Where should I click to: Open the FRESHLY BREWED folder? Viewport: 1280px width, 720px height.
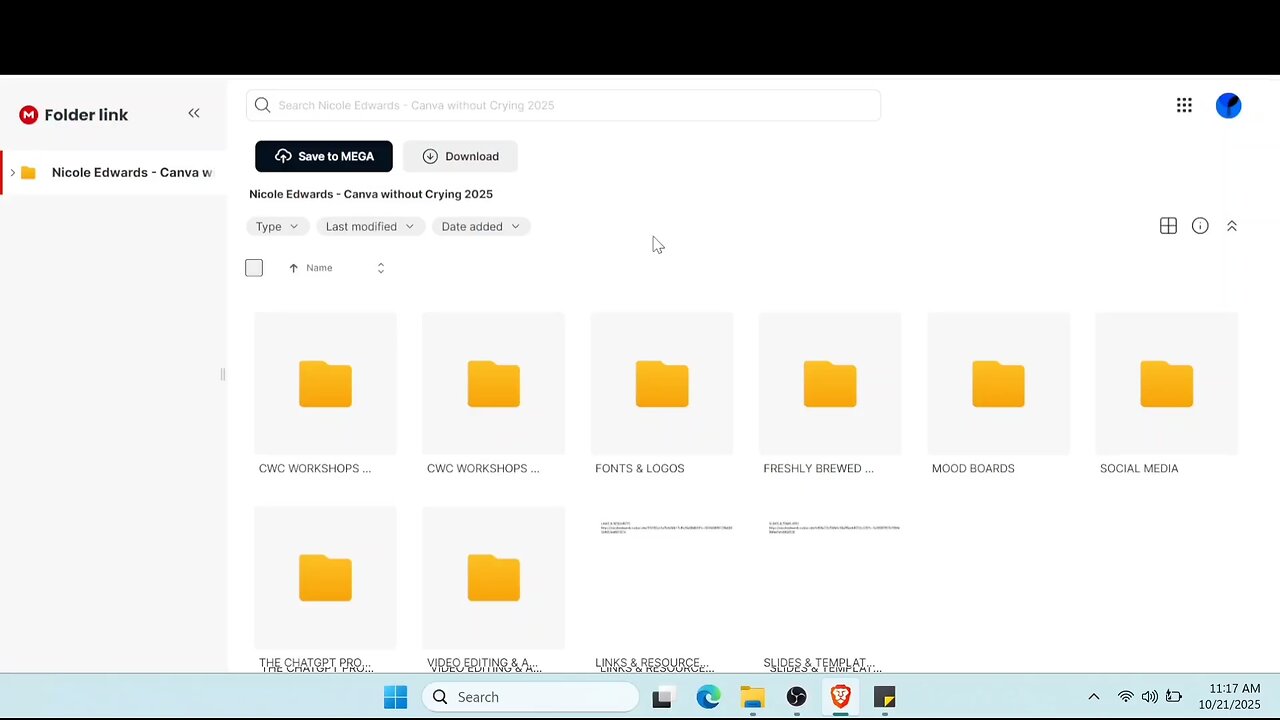pyautogui.click(x=830, y=384)
